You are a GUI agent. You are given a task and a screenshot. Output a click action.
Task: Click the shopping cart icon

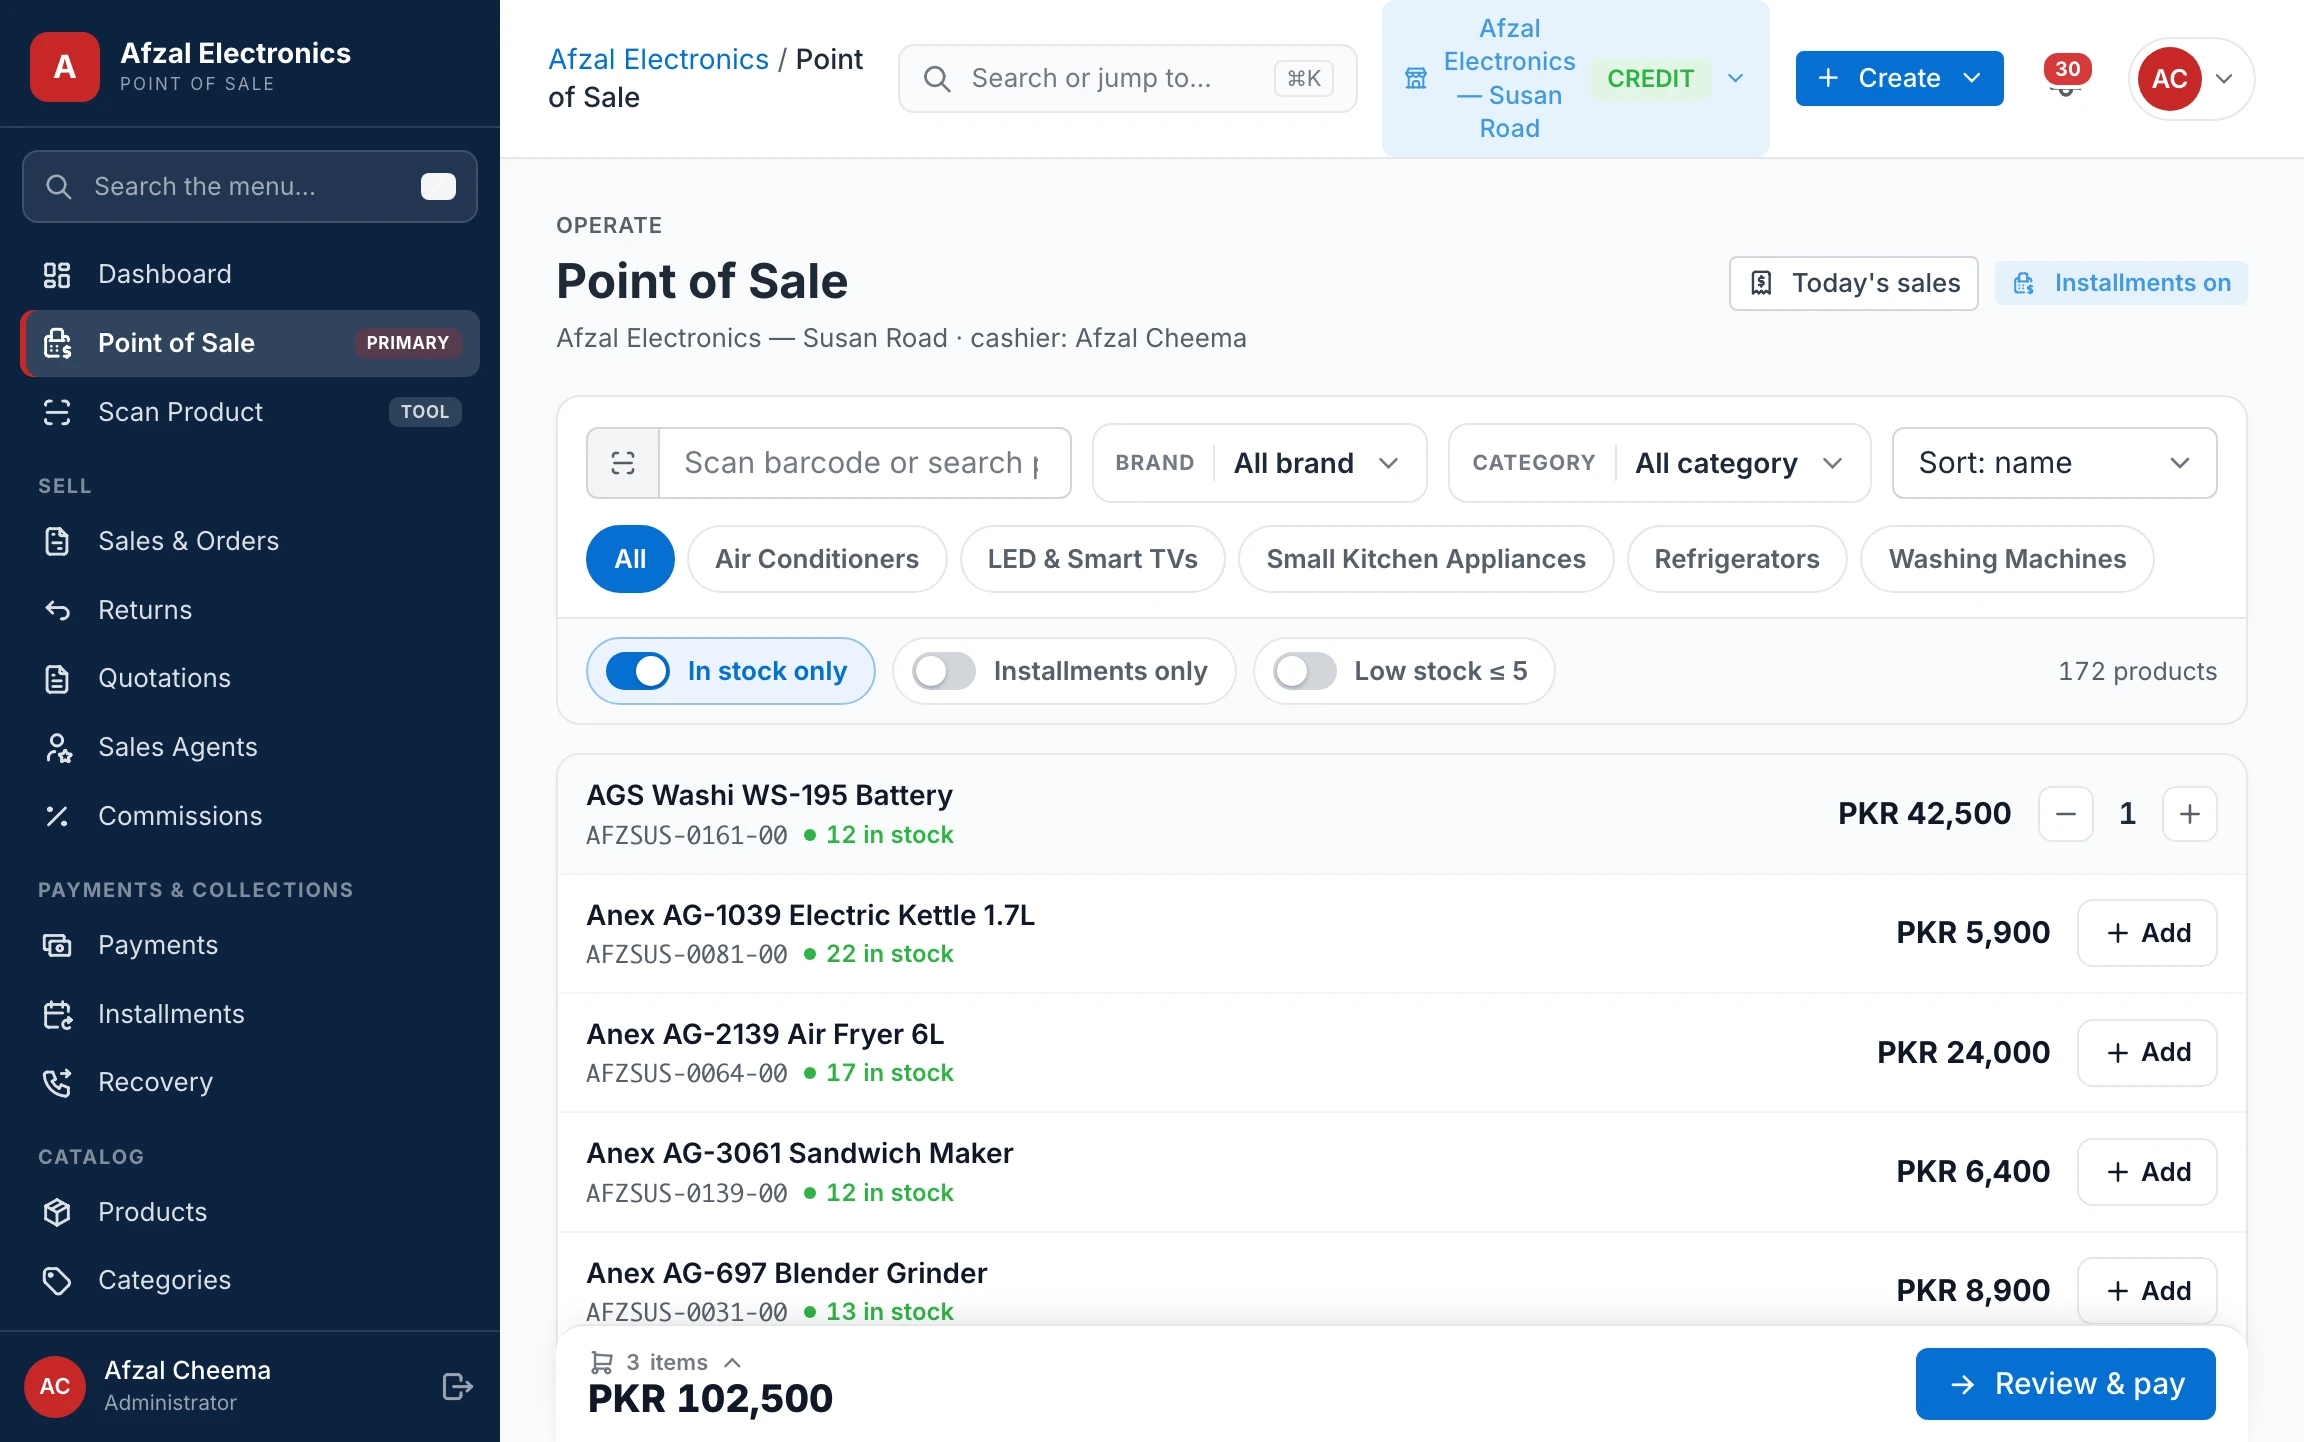click(x=601, y=1362)
